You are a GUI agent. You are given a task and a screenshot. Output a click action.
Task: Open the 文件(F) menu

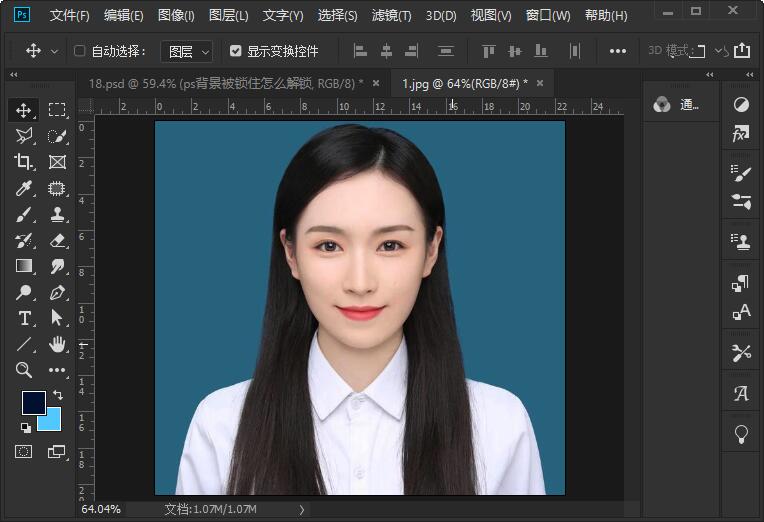pos(70,16)
